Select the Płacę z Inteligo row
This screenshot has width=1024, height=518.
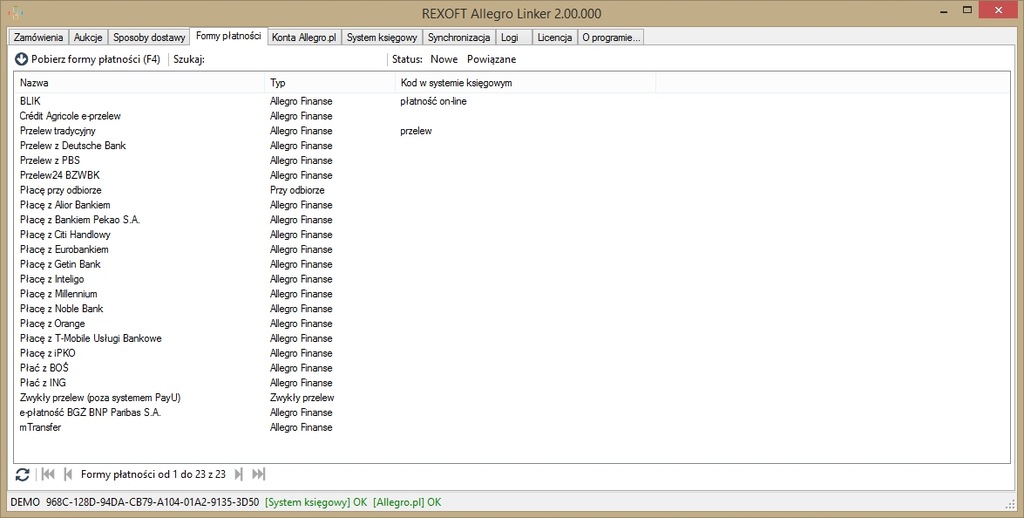click(x=512, y=279)
